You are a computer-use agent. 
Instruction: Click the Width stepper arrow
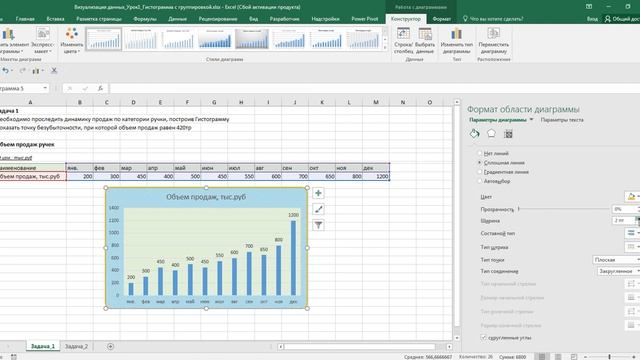tap(637, 220)
